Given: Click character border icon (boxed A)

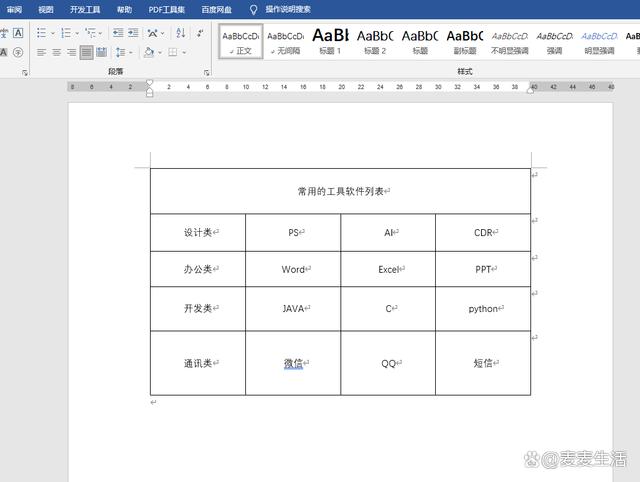Looking at the screenshot, I should coord(18,33).
